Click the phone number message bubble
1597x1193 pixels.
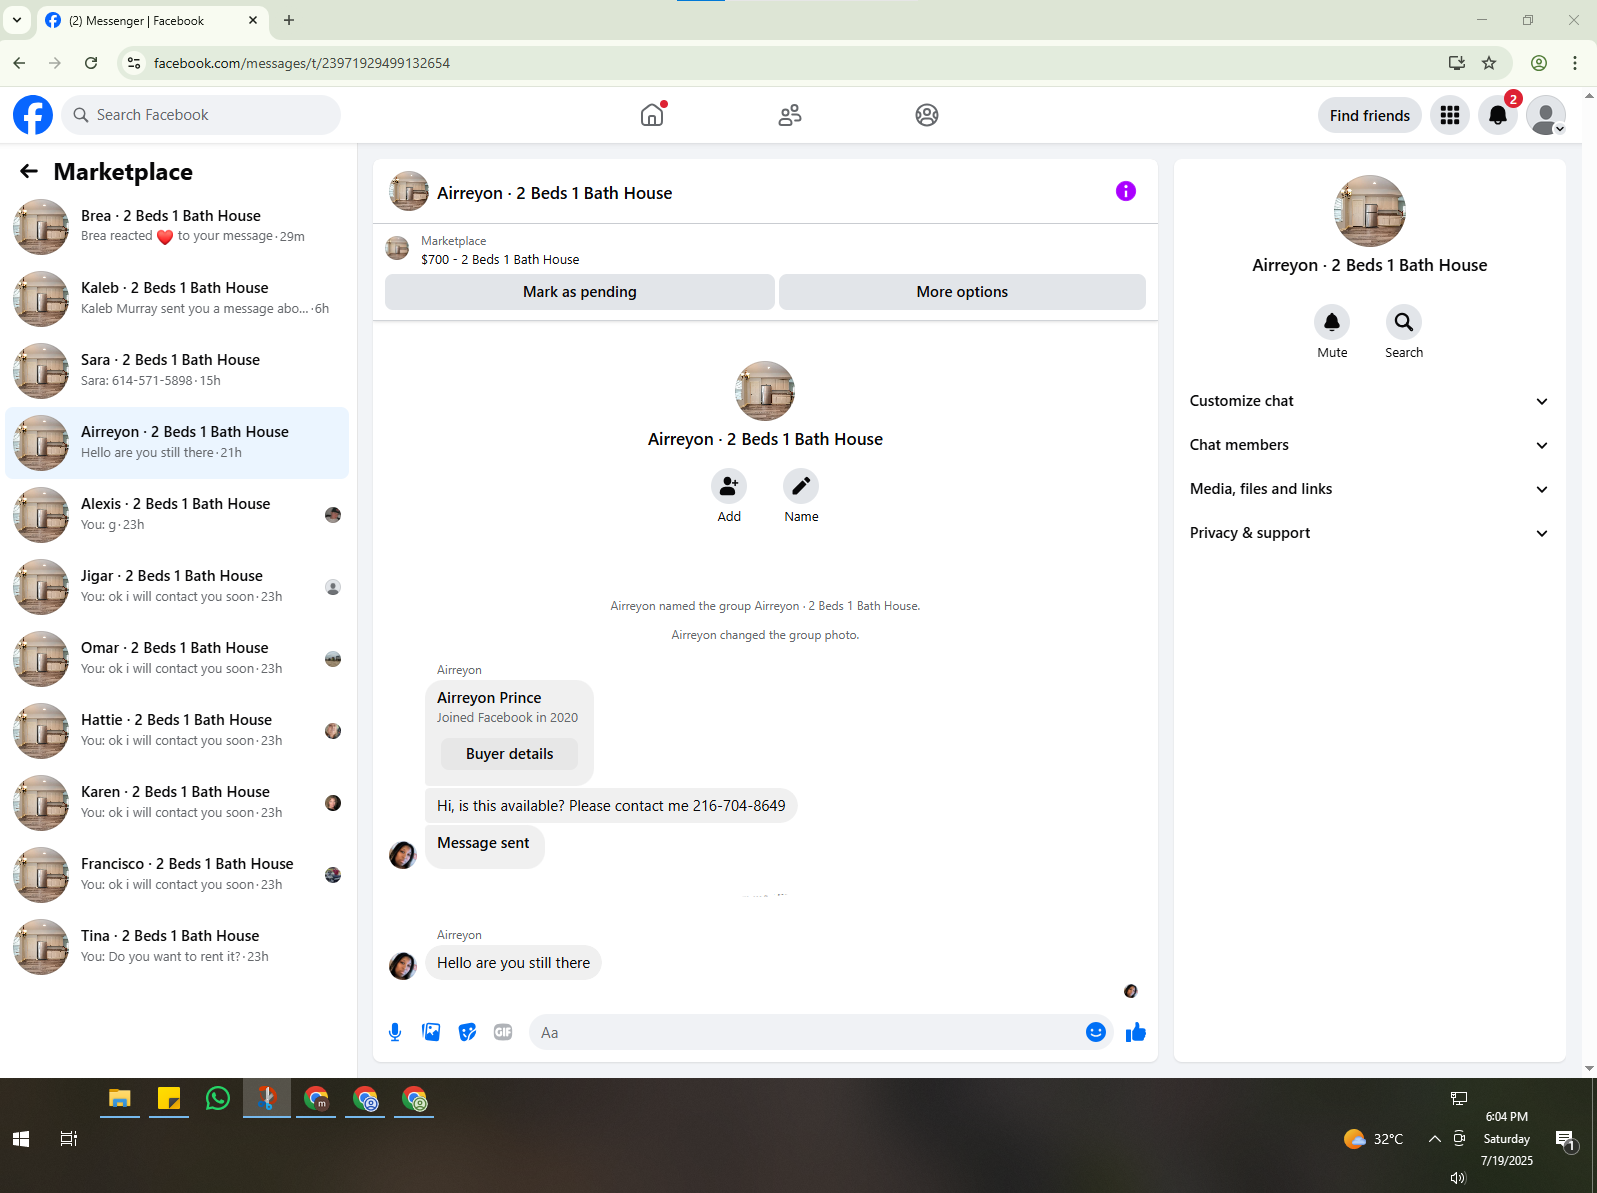611,806
